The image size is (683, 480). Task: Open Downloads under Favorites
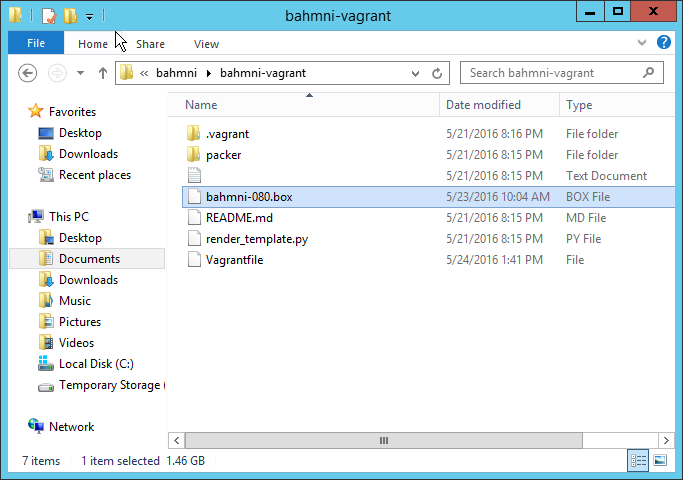point(88,154)
